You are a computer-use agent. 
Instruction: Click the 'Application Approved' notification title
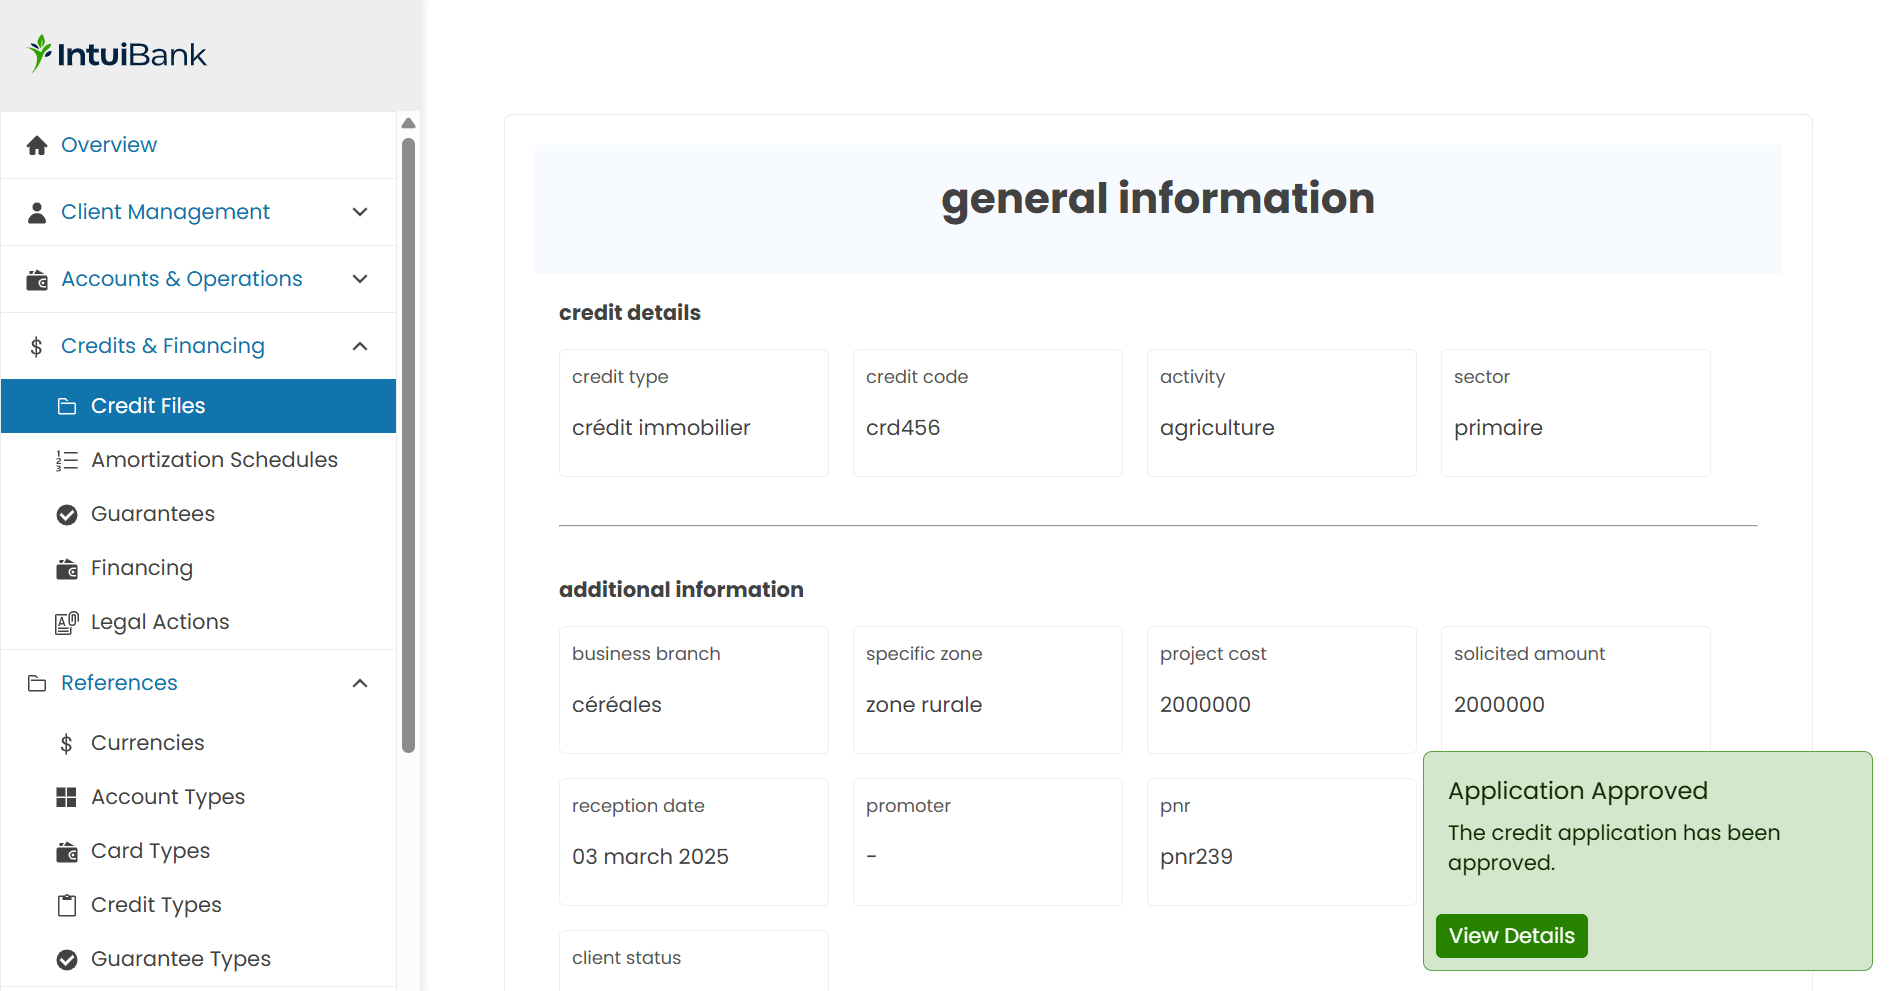(x=1577, y=791)
